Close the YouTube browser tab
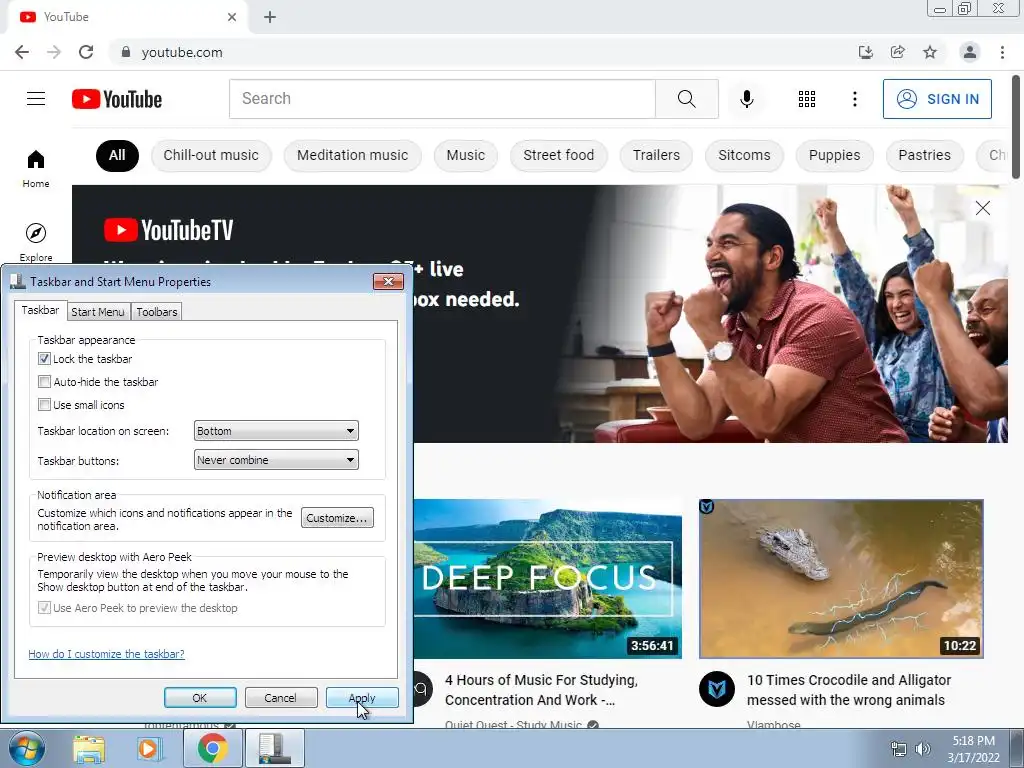The height and width of the screenshot is (768, 1024). coord(232,17)
